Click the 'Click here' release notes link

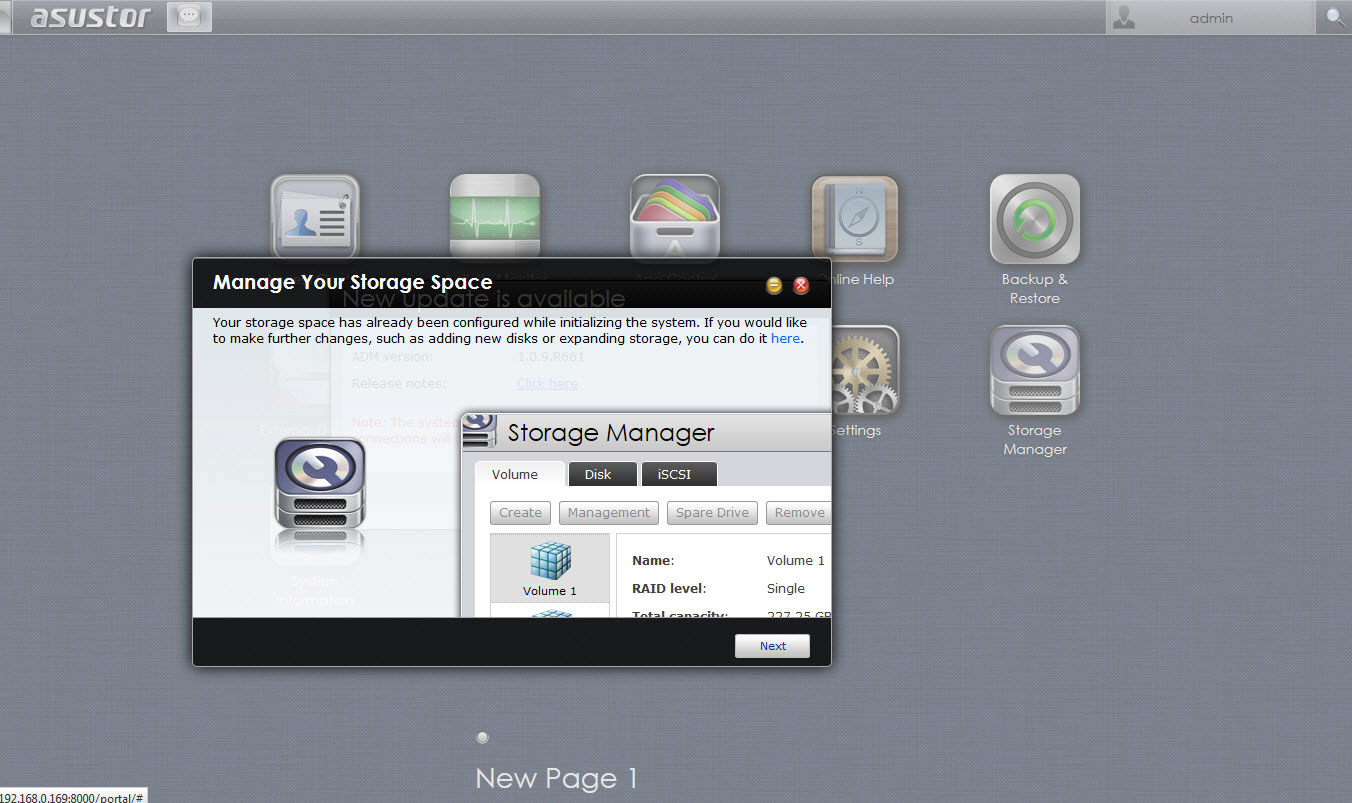point(547,383)
